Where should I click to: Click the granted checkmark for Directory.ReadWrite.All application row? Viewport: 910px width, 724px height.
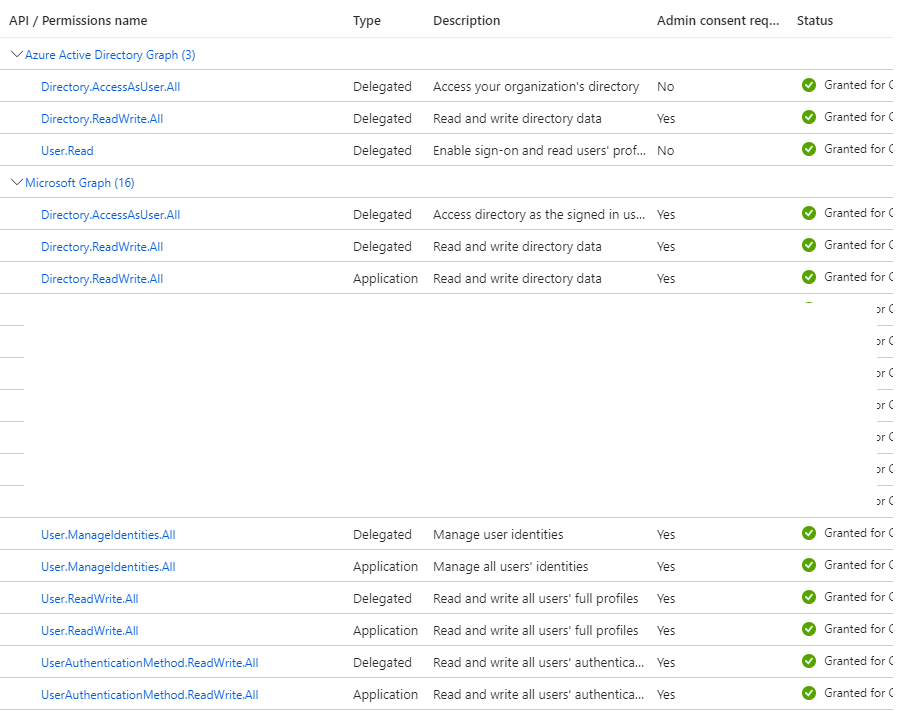(809, 277)
